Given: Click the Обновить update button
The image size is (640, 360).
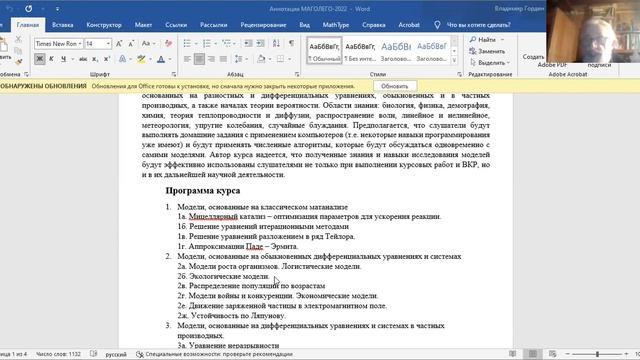Looking at the screenshot, I should point(395,86).
